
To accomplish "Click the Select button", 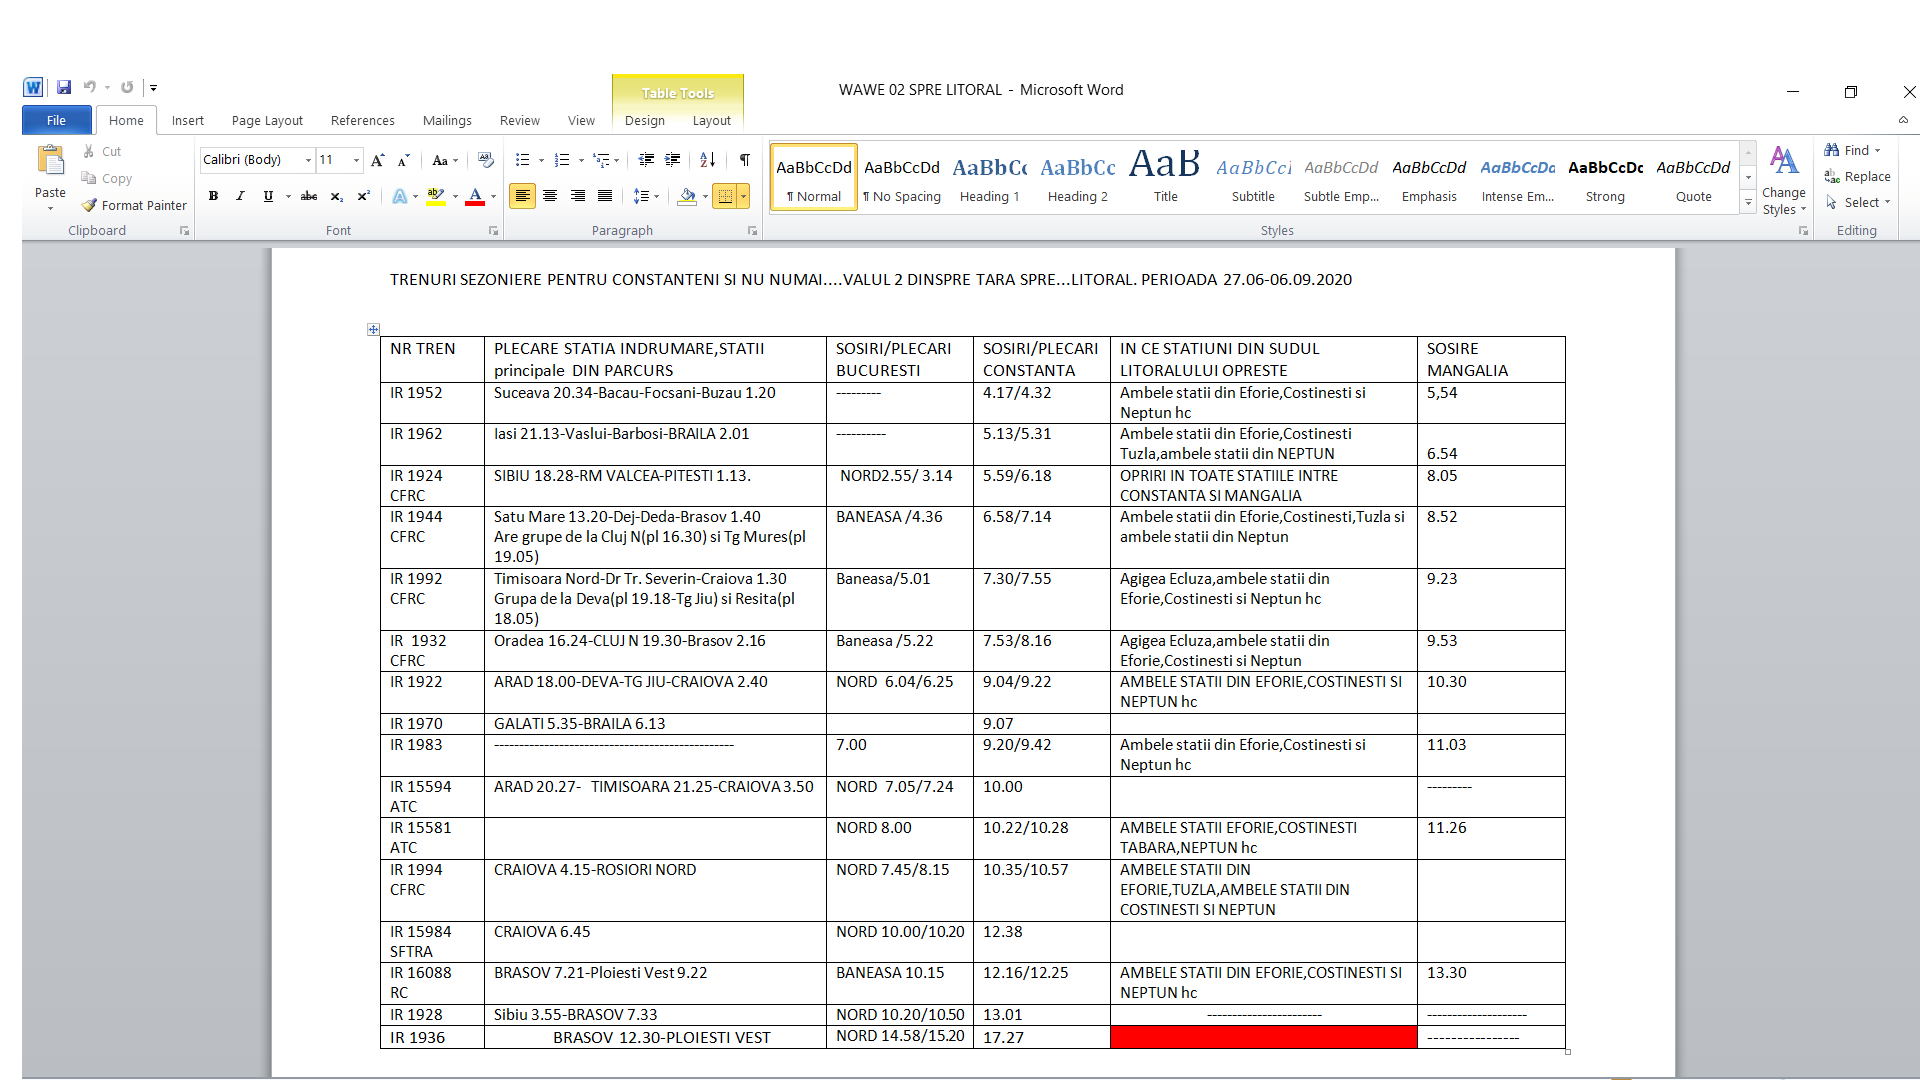I will coord(1858,202).
